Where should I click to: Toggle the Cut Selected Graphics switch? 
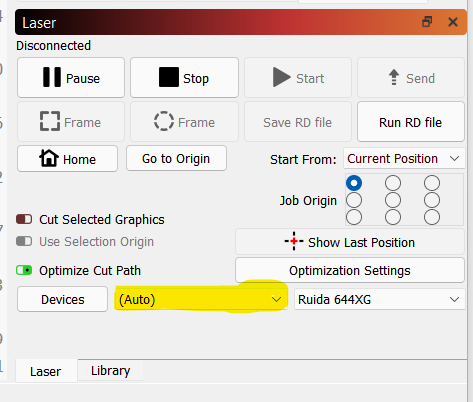(x=24, y=219)
